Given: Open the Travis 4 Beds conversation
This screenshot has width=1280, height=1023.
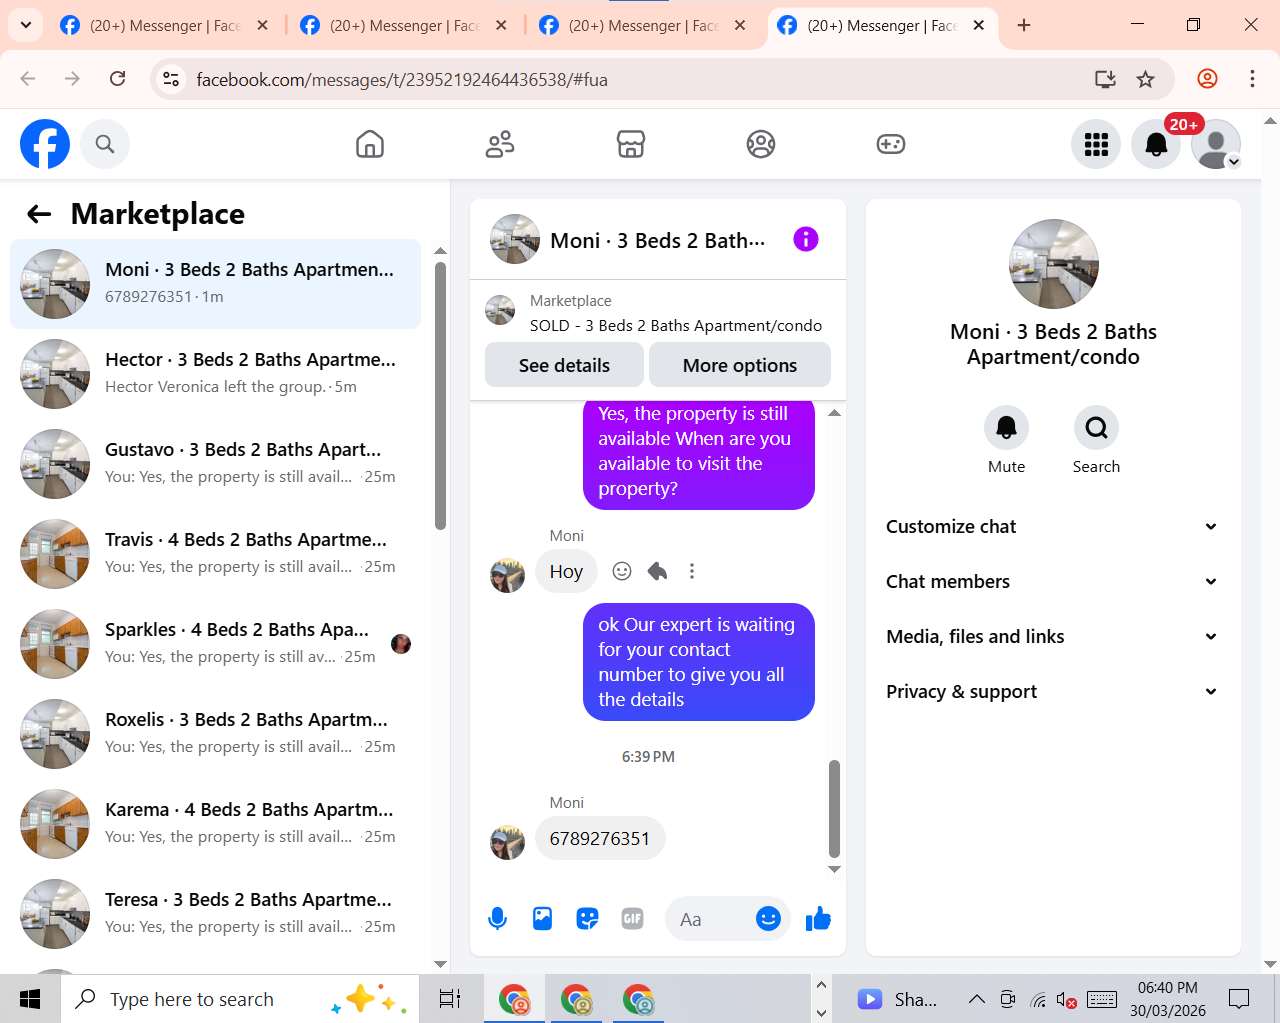Looking at the screenshot, I should 215,553.
